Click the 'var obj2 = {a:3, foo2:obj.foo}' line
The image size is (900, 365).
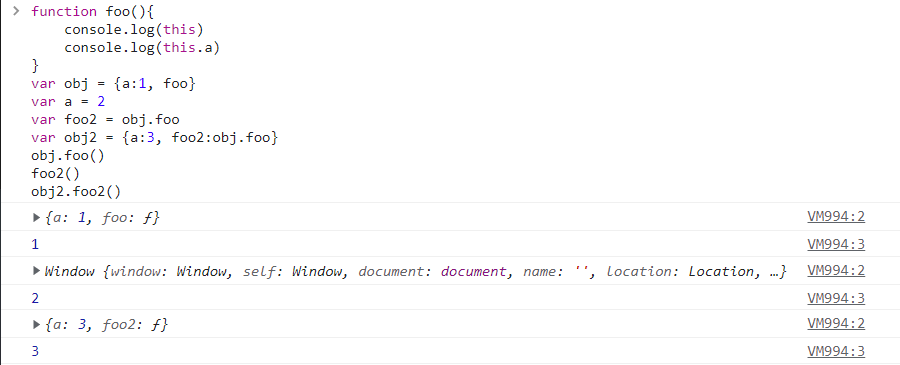(x=154, y=138)
